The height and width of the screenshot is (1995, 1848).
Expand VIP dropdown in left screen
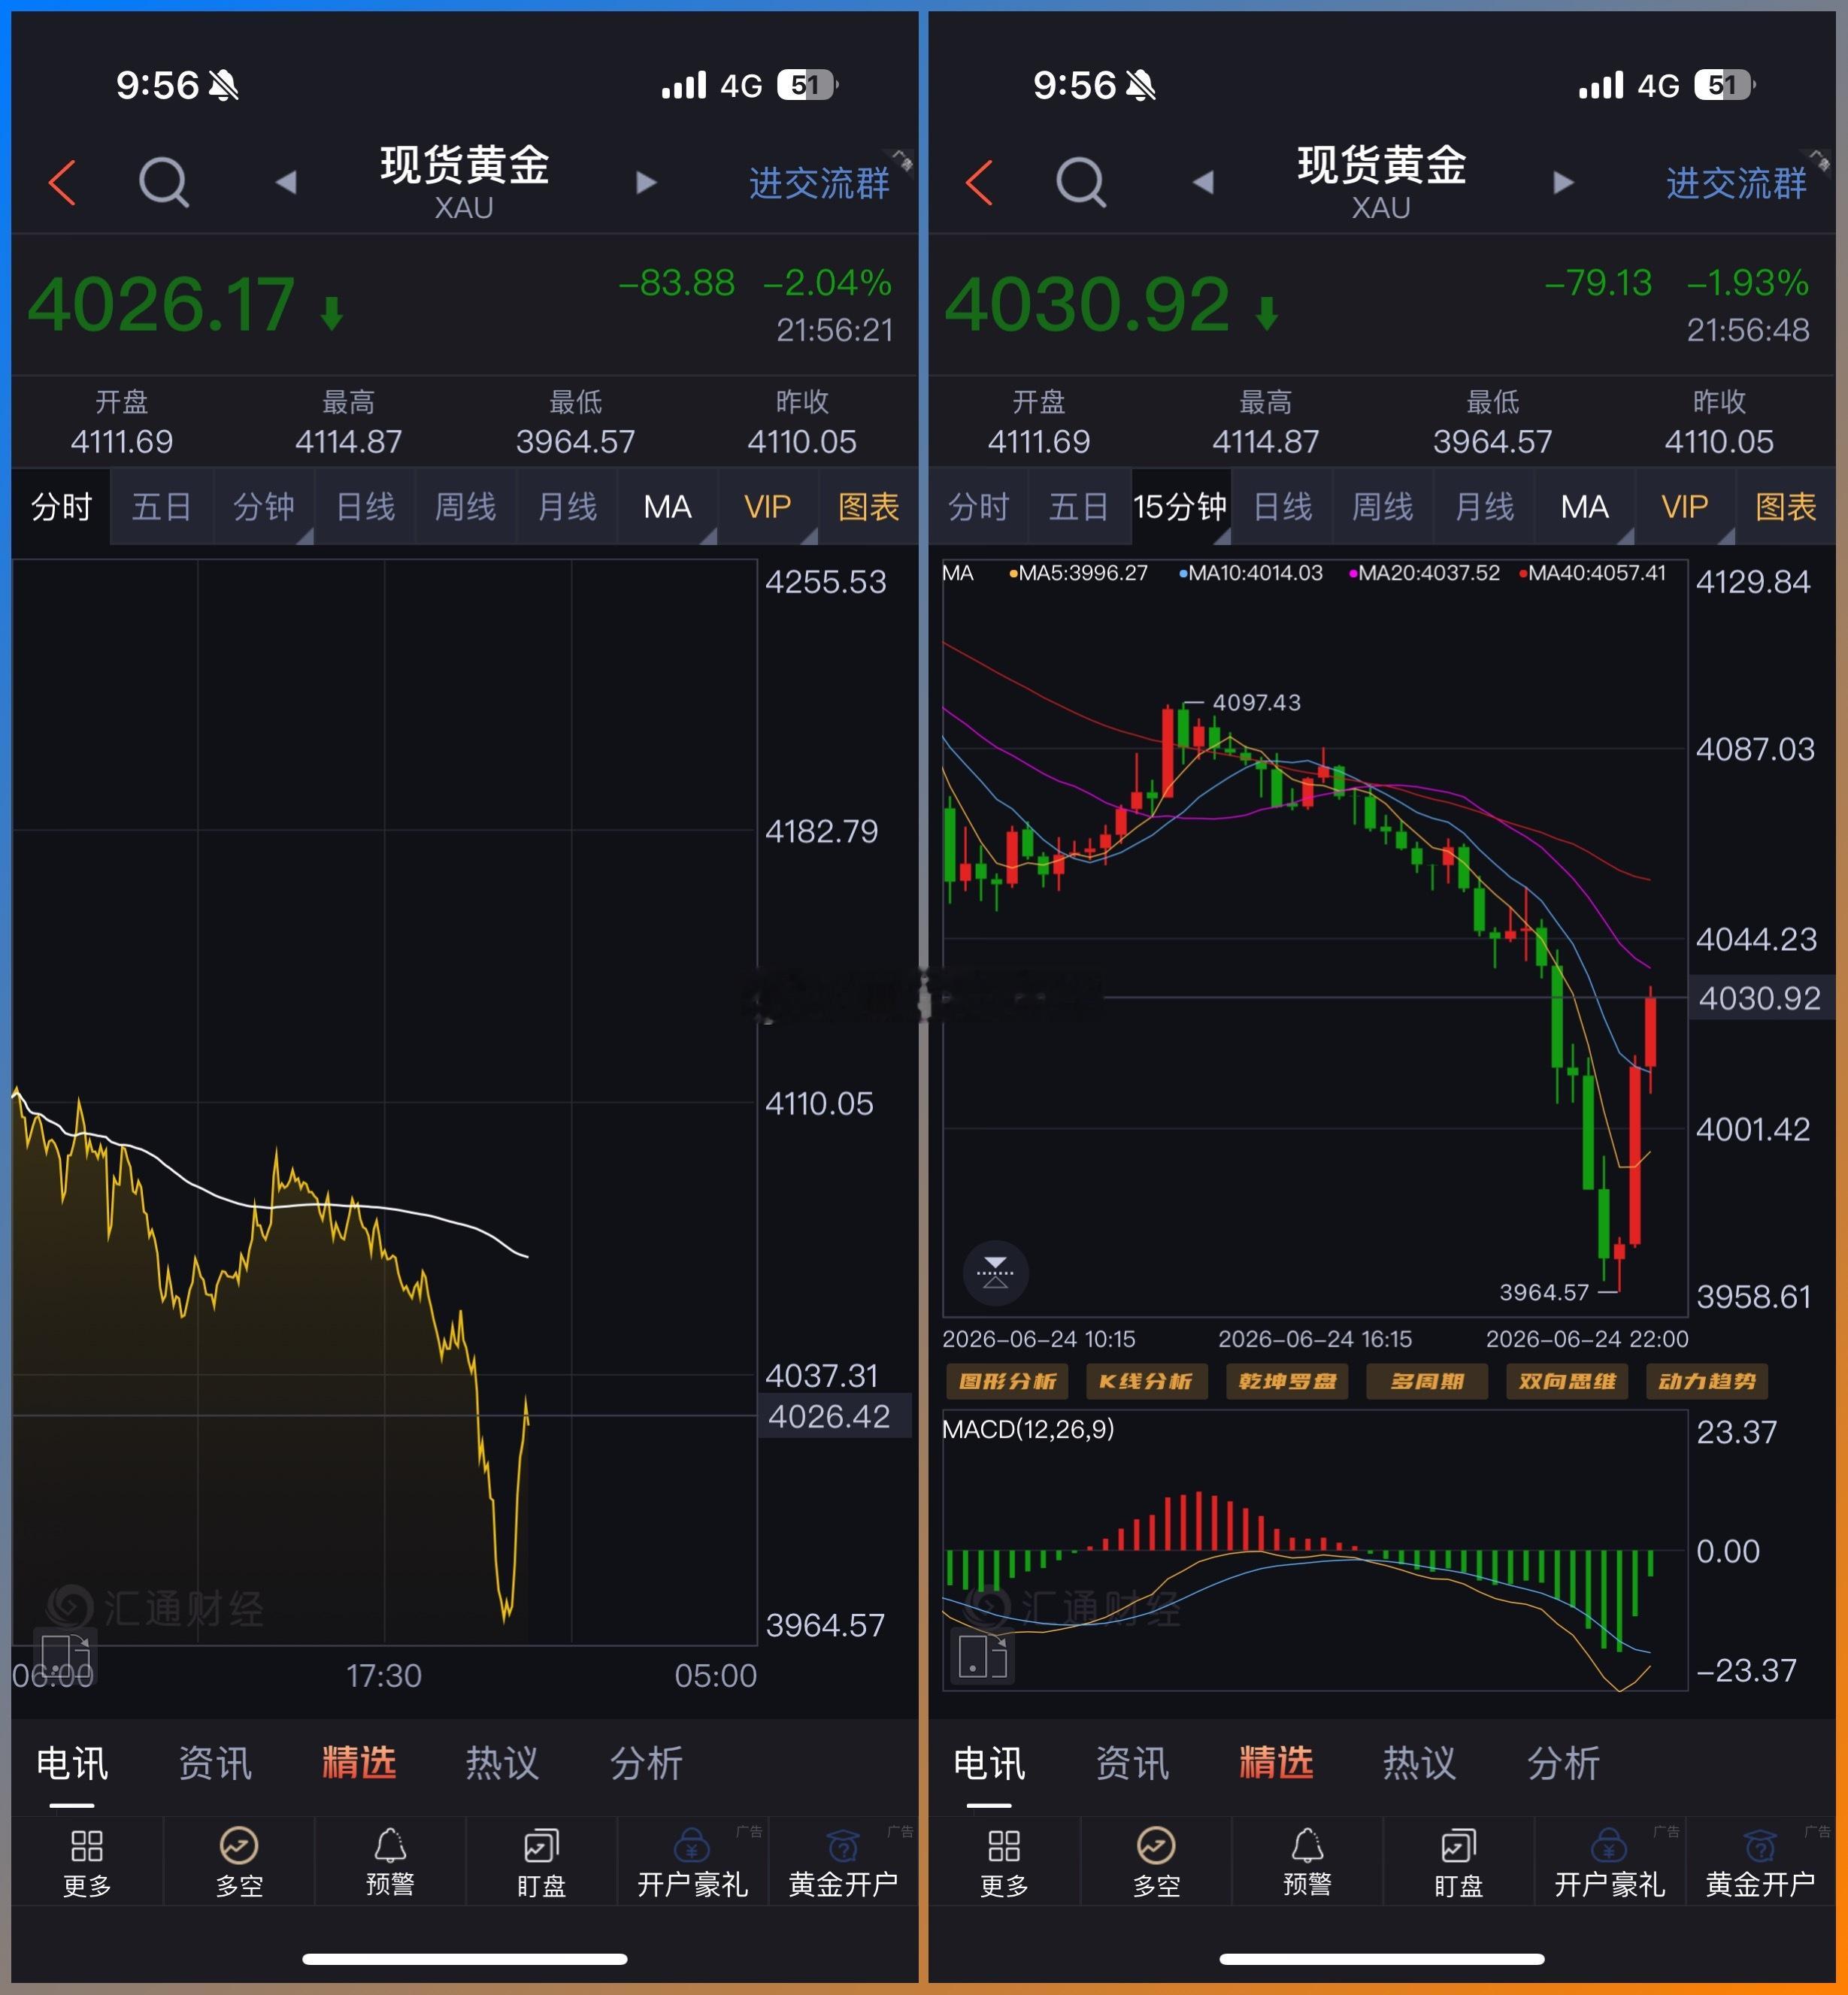point(768,507)
